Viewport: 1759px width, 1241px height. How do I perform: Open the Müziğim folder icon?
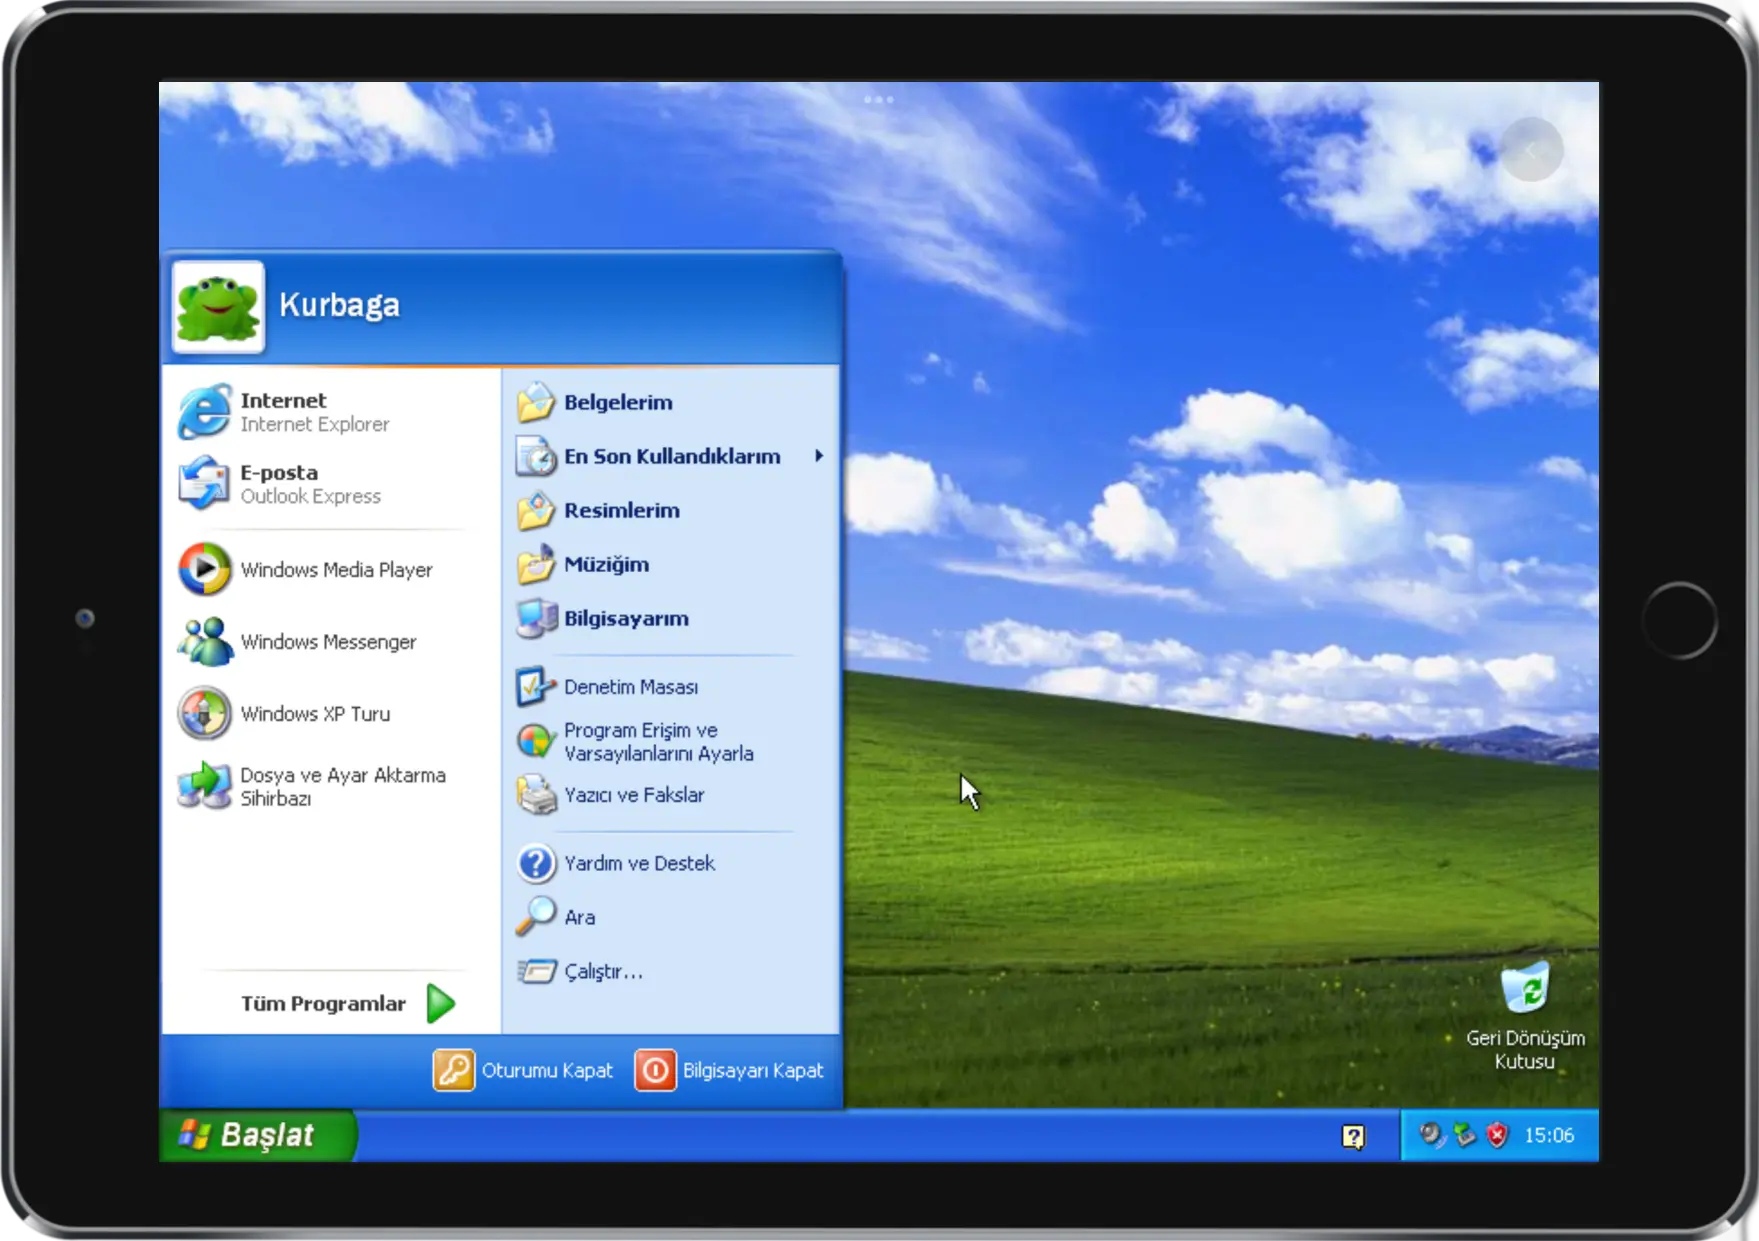pos(536,564)
